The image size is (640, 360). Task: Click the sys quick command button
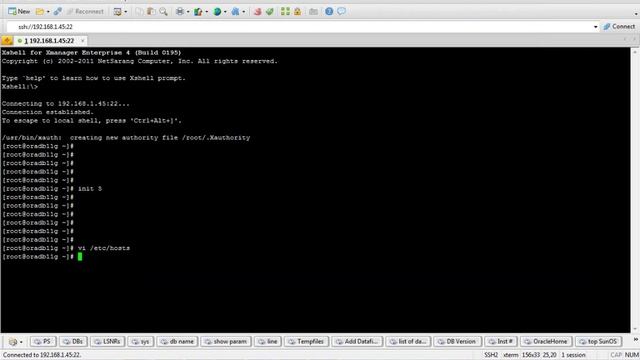[x=140, y=342]
